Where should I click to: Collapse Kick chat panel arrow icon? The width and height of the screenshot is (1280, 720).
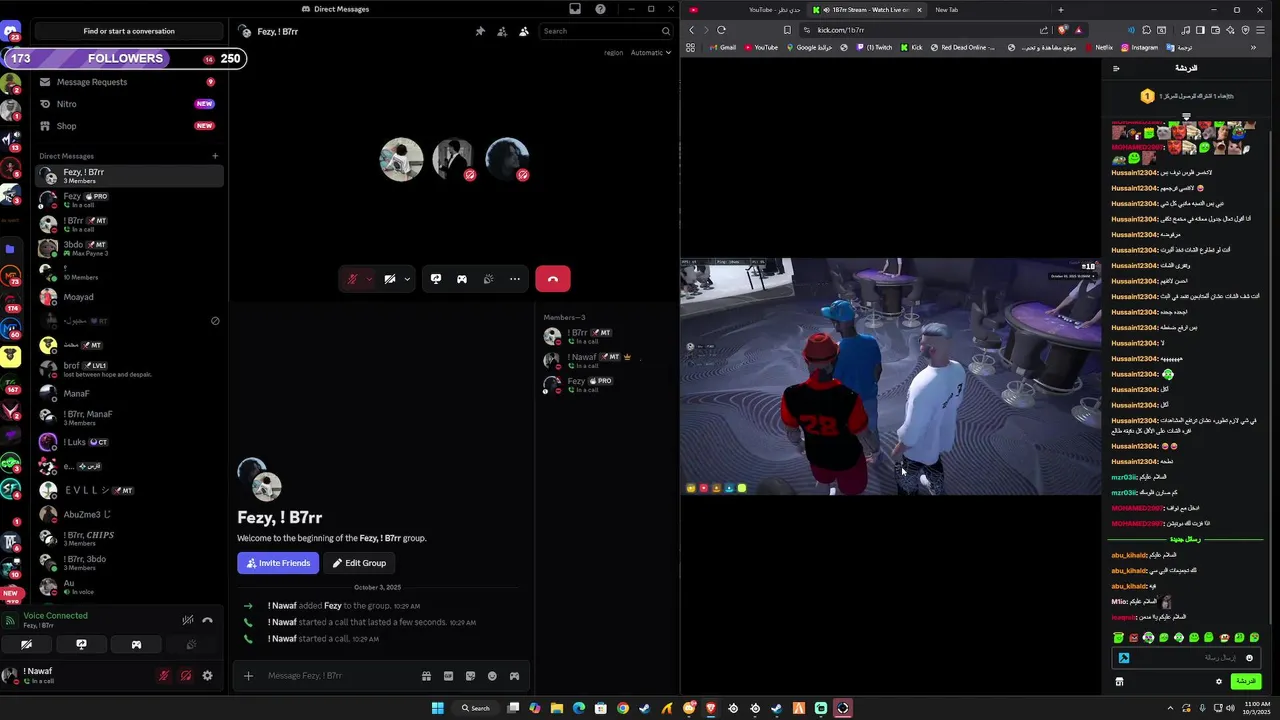1117,68
